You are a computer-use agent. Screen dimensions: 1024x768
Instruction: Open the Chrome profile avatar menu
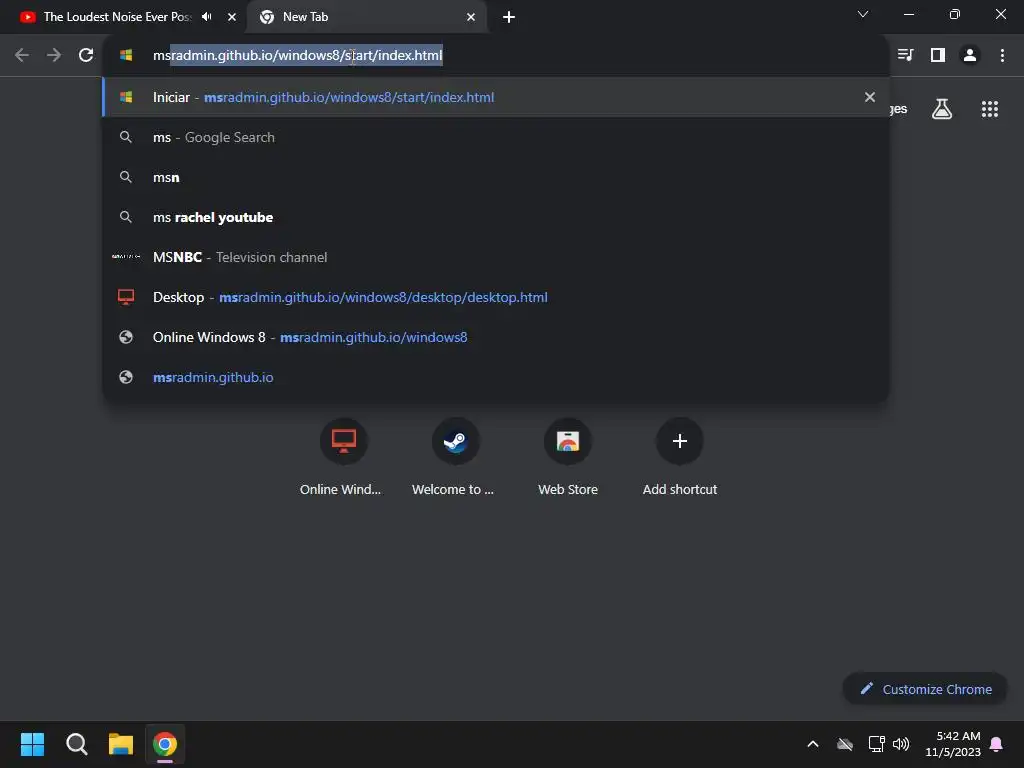pyautogui.click(x=970, y=56)
